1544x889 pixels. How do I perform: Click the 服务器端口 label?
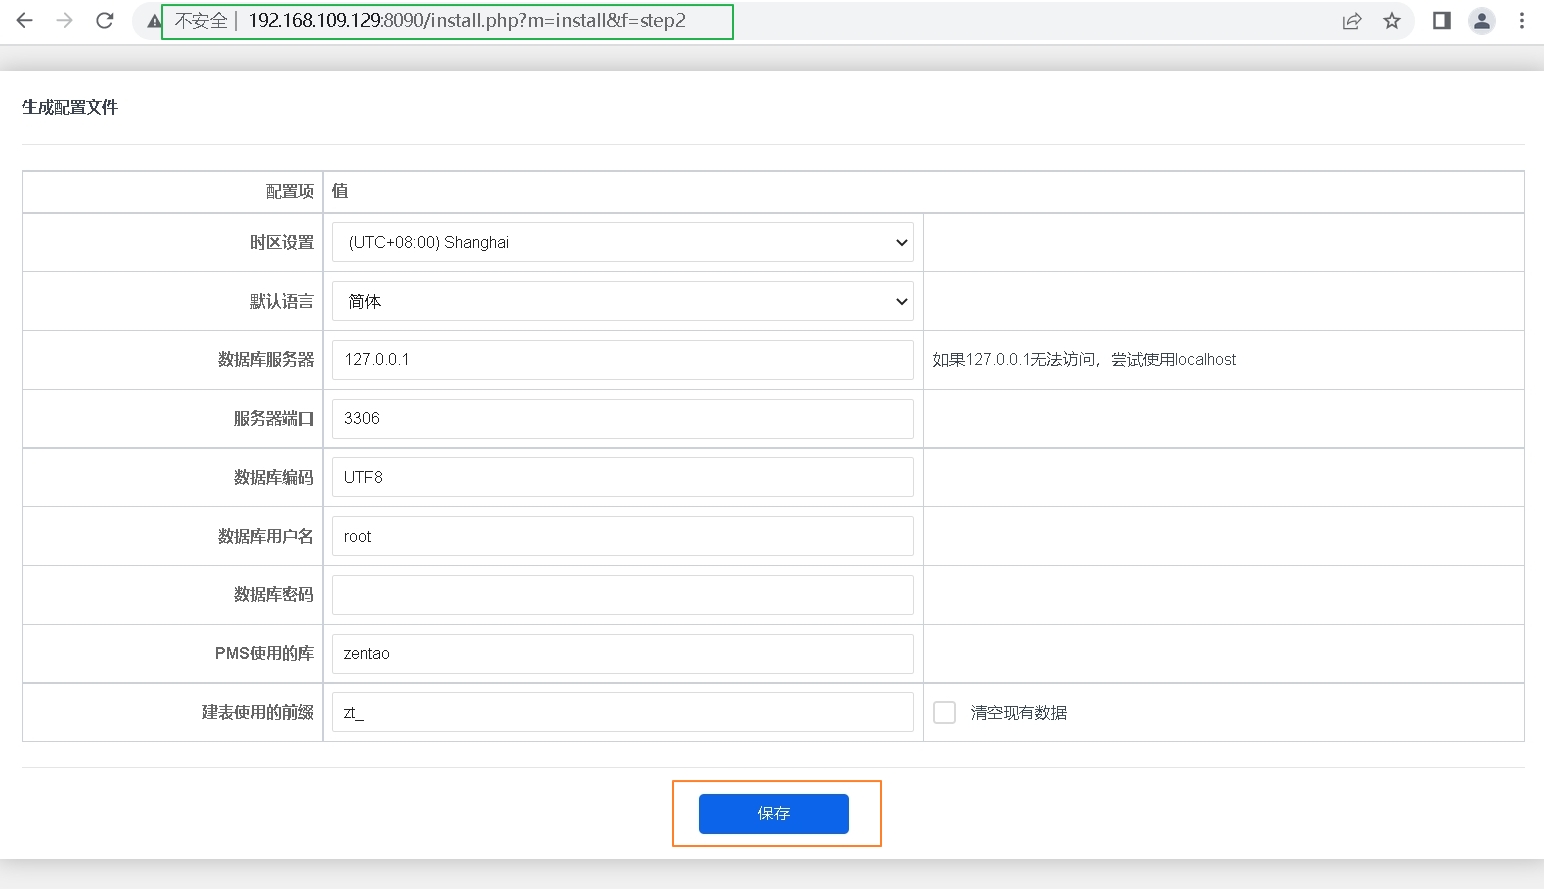274,418
